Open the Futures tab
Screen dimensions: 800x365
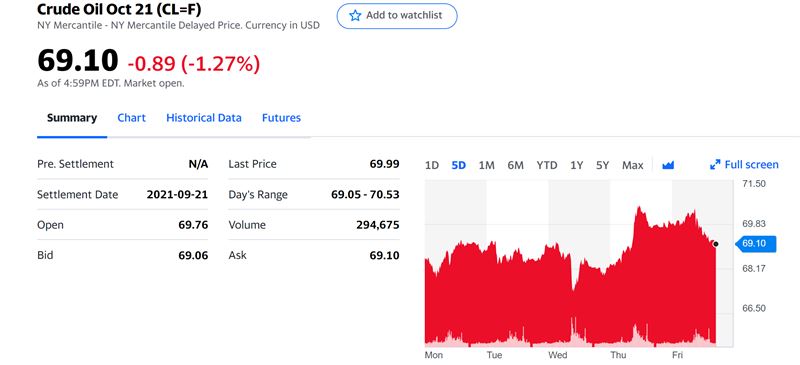click(281, 118)
